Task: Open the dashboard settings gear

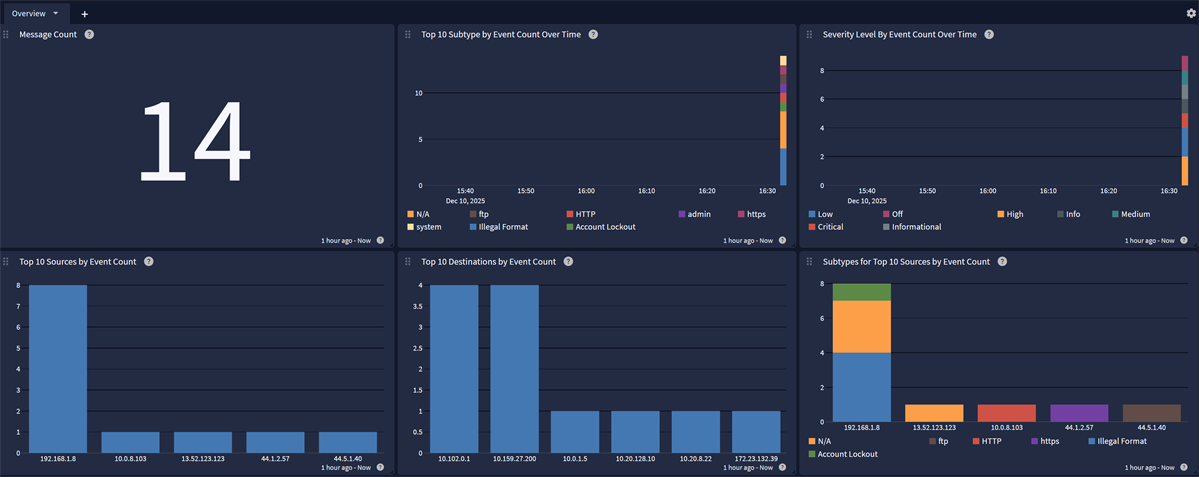Action: (x=1190, y=13)
